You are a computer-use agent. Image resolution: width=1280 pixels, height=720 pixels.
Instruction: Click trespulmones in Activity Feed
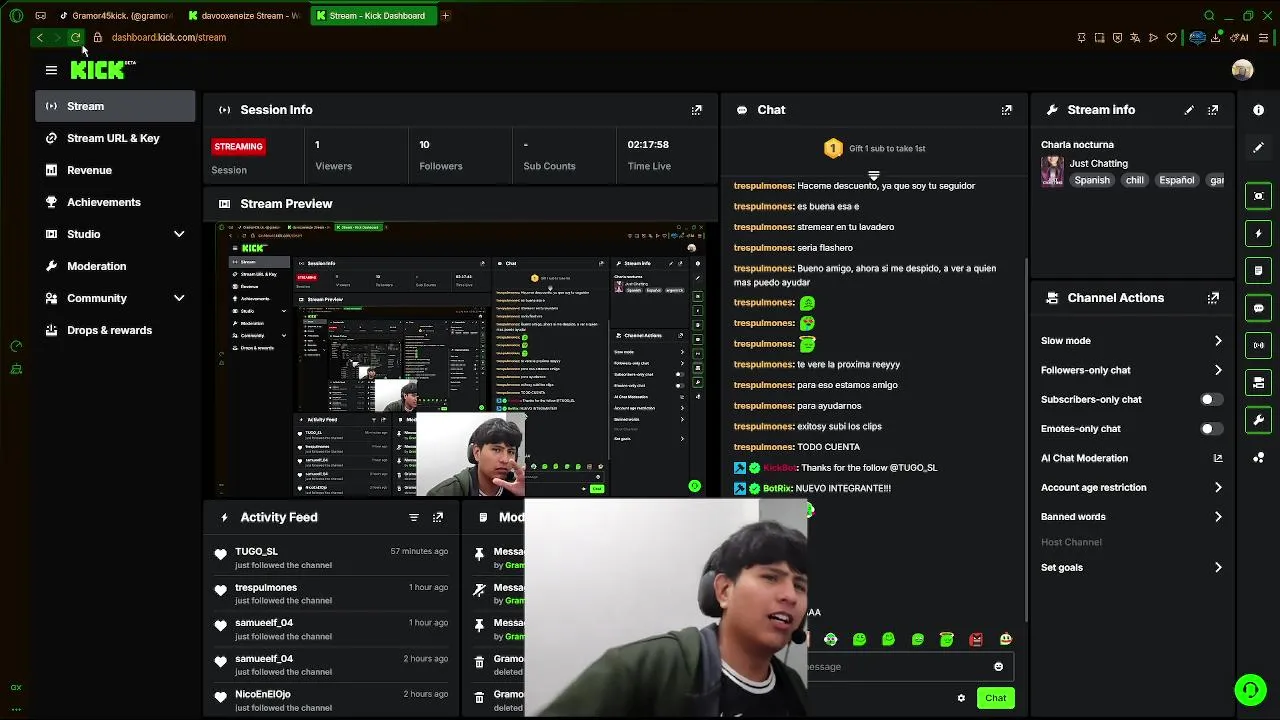click(266, 588)
